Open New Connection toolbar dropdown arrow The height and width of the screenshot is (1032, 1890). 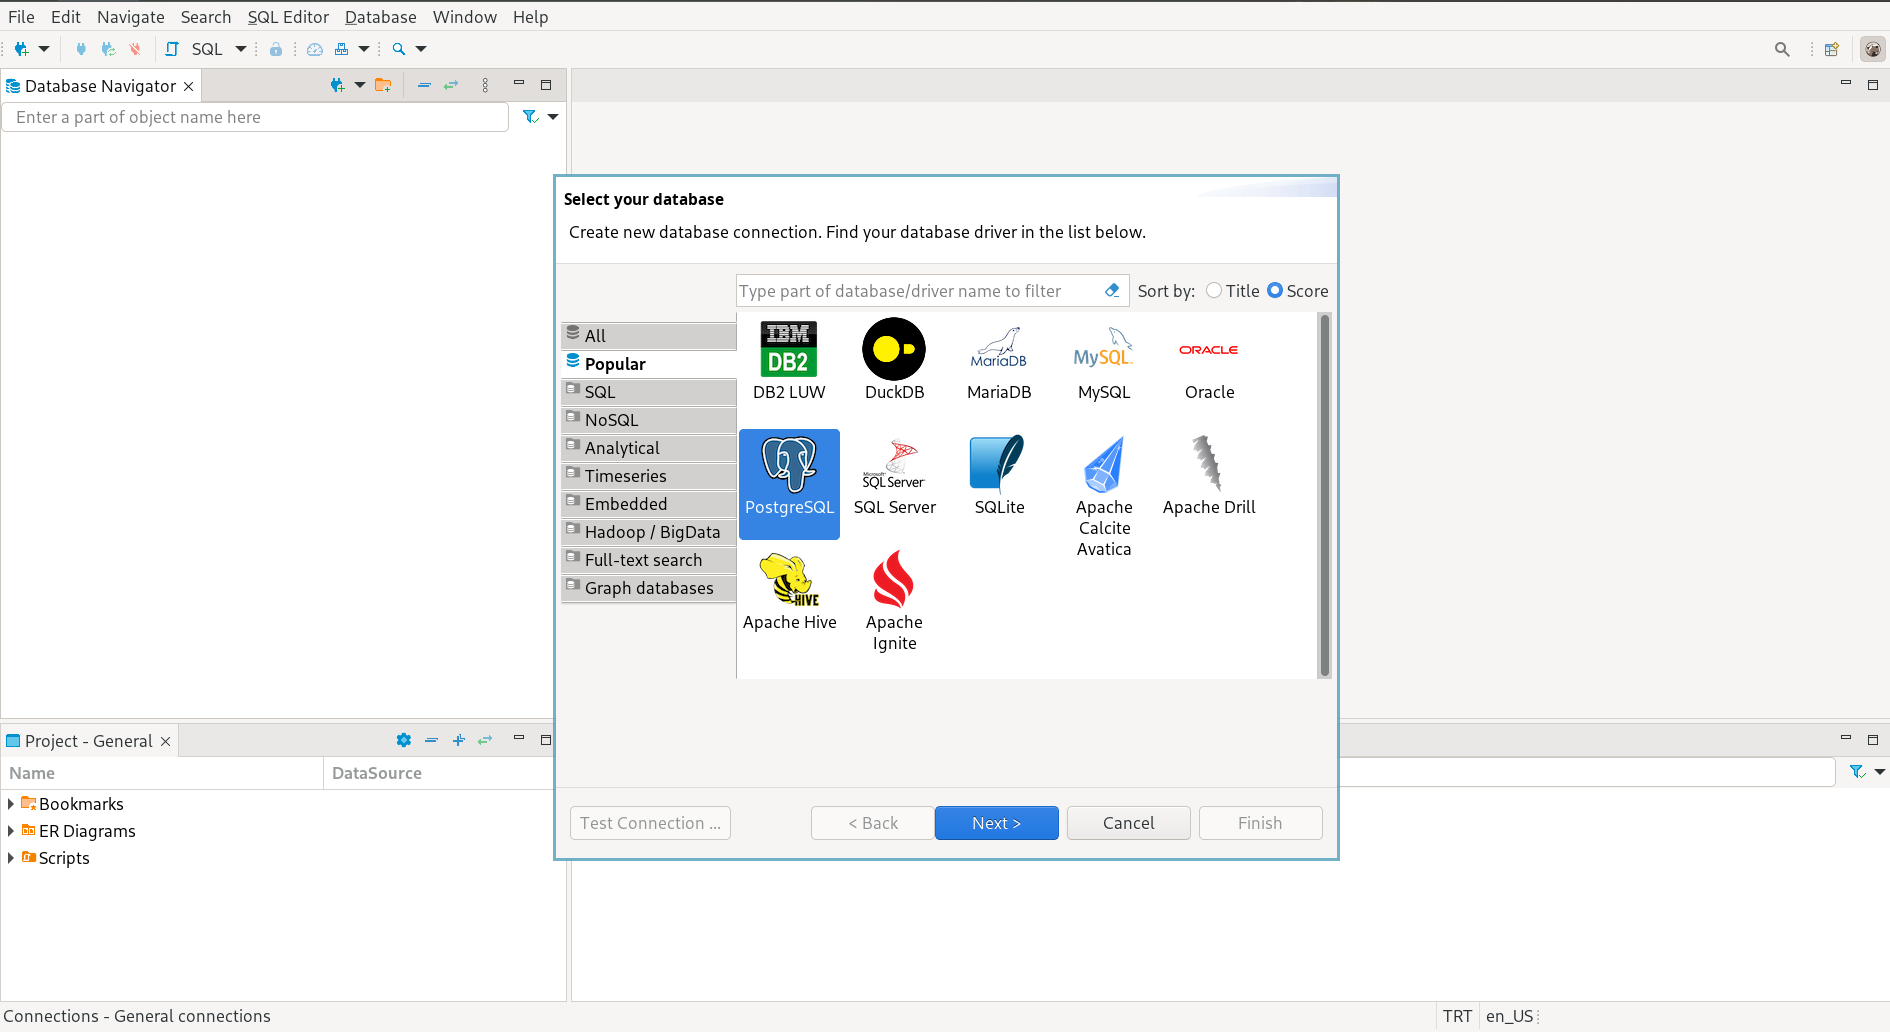coord(44,49)
